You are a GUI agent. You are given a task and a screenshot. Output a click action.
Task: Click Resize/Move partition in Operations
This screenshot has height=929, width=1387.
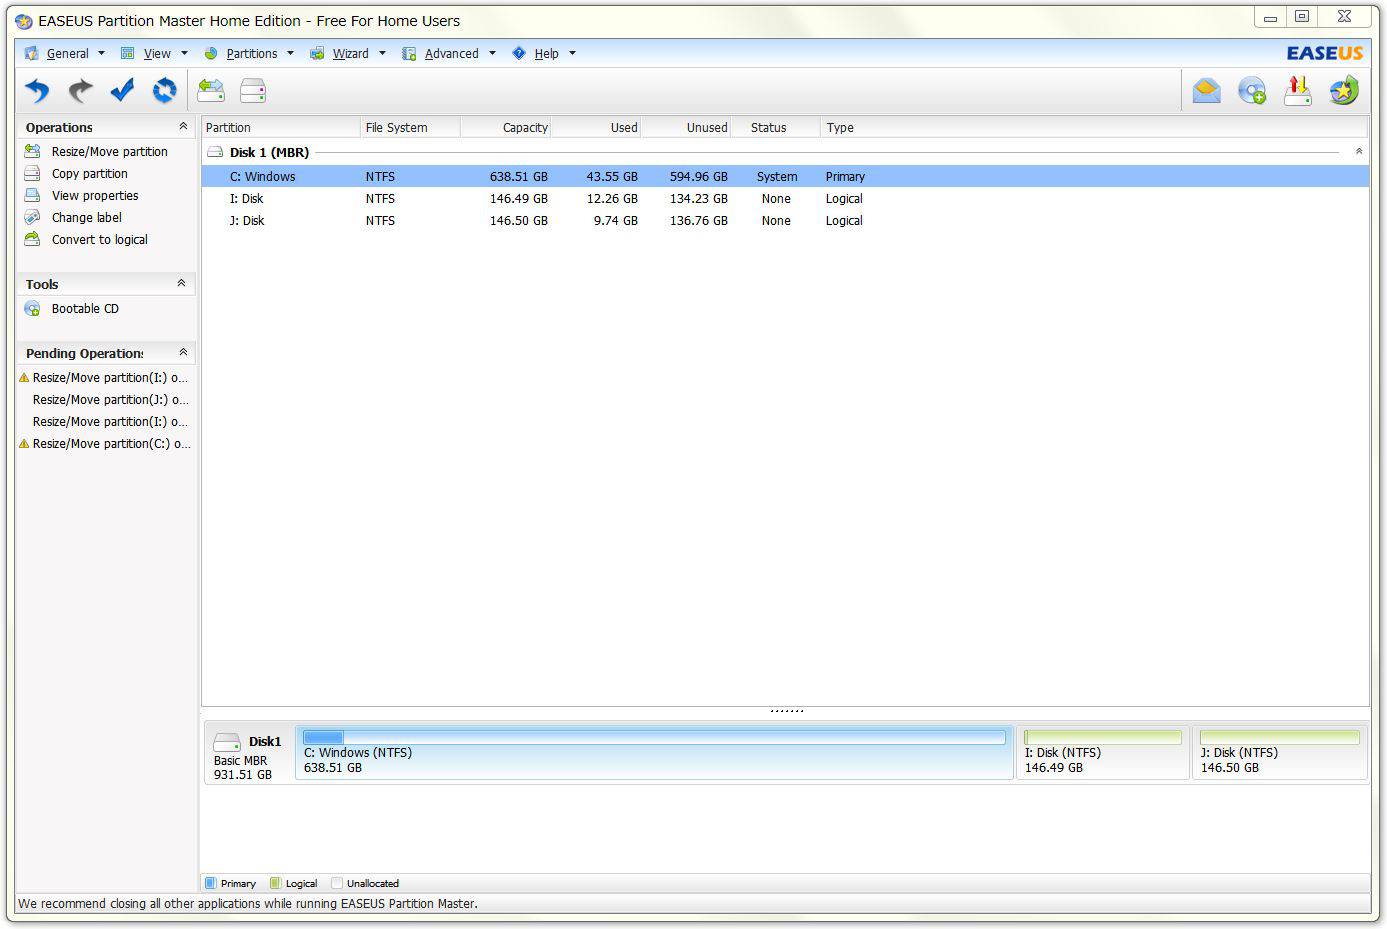109,151
